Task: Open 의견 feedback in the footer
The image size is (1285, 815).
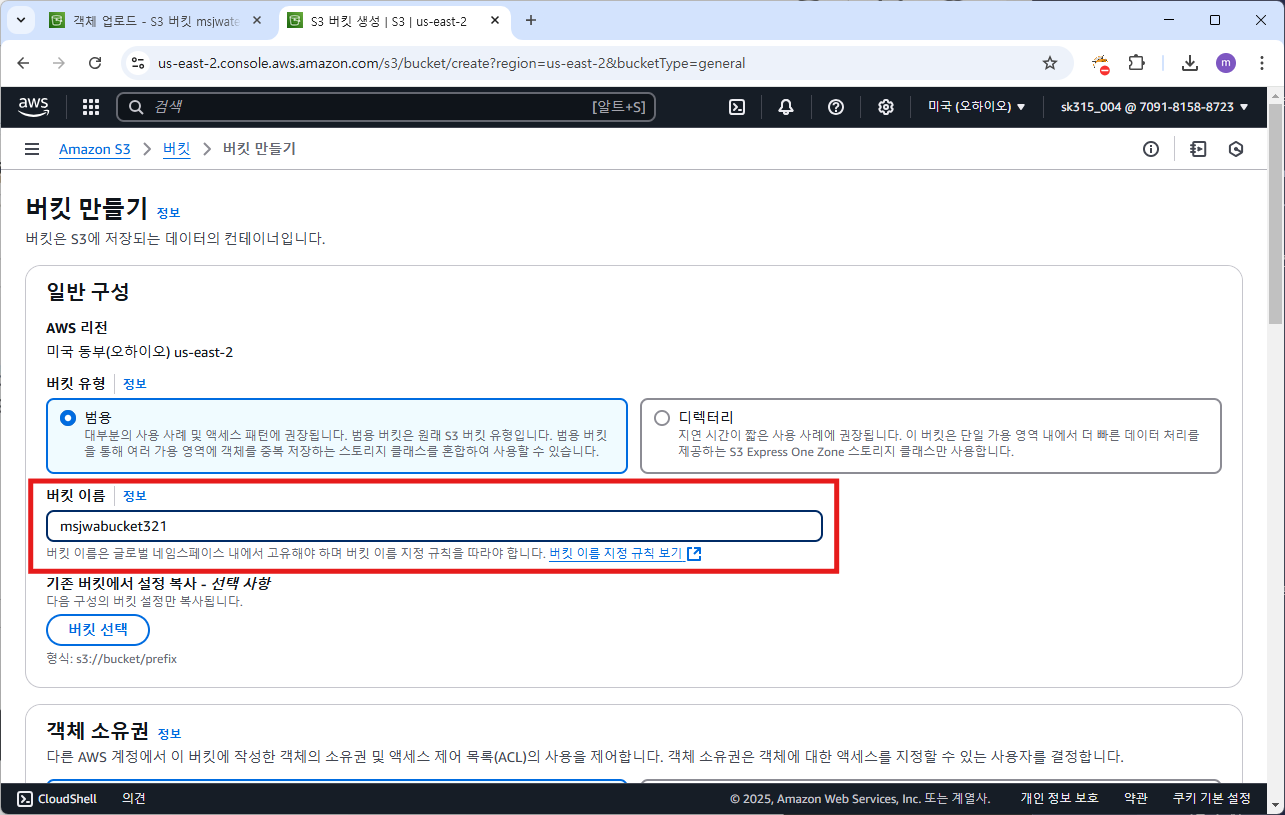Action: coord(134,798)
